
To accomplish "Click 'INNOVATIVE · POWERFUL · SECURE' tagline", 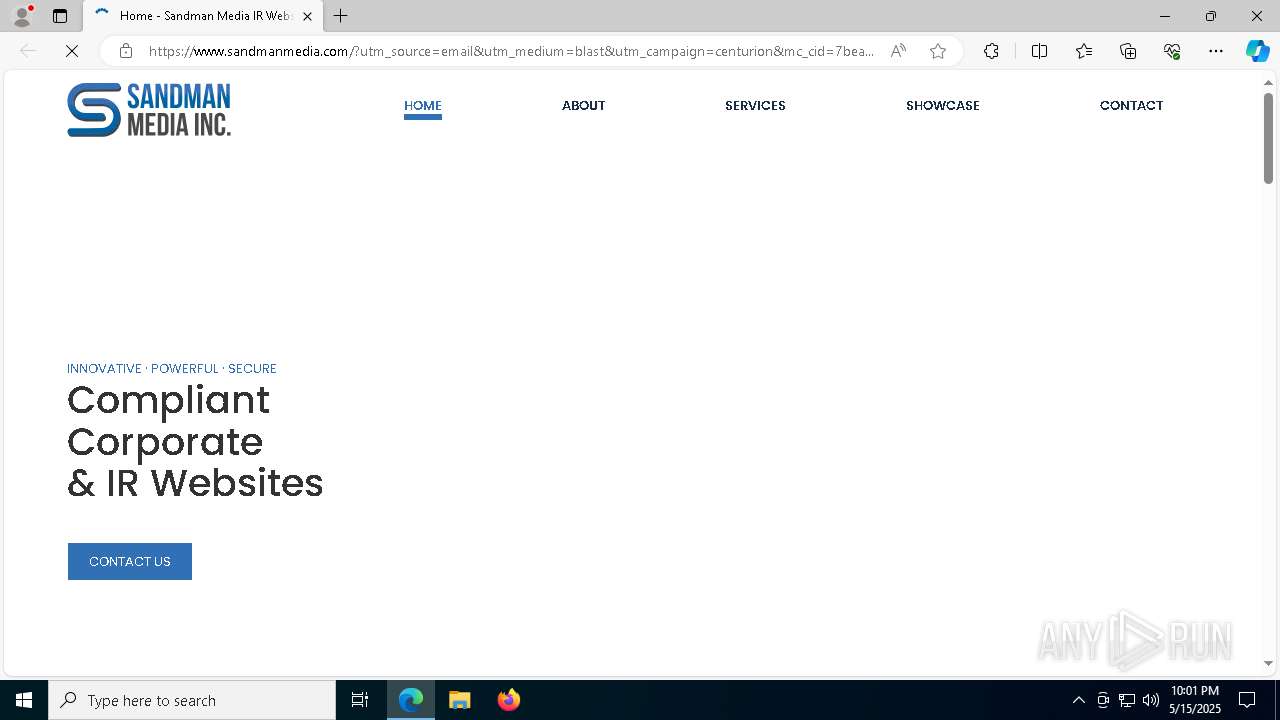I will pyautogui.click(x=172, y=368).
